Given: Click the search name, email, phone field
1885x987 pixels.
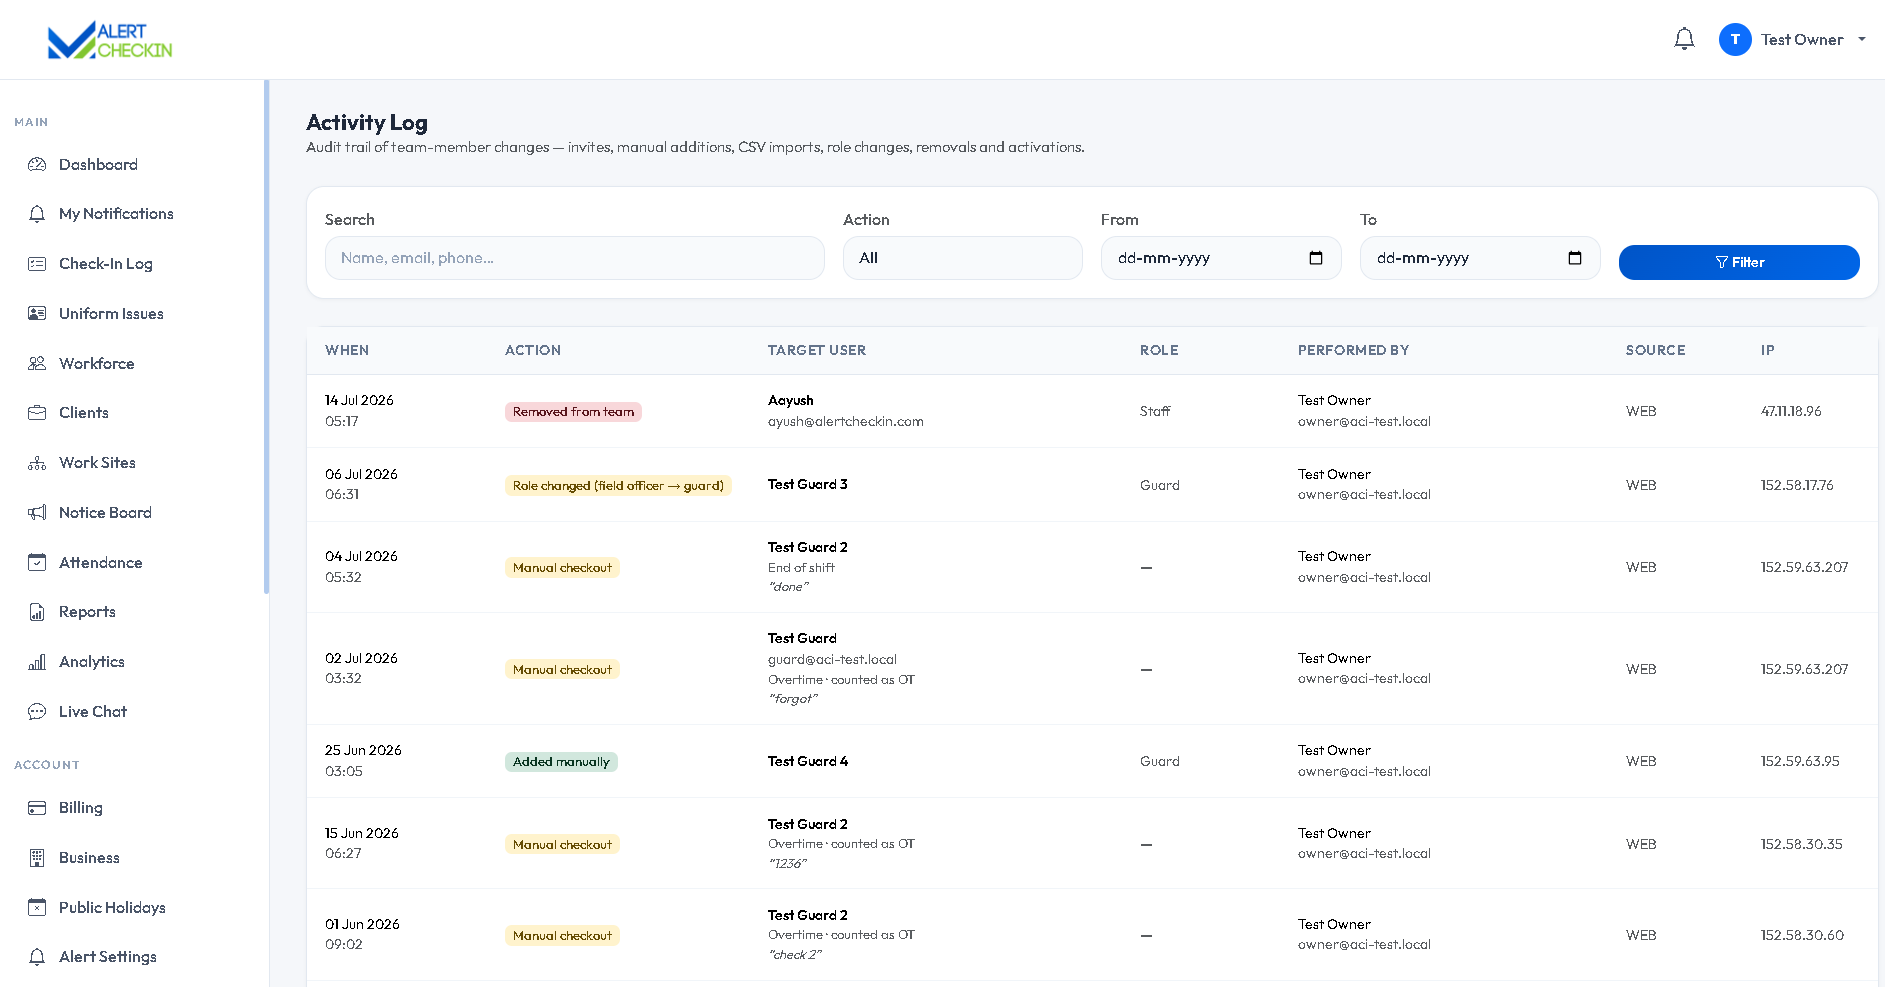Looking at the screenshot, I should [574, 258].
